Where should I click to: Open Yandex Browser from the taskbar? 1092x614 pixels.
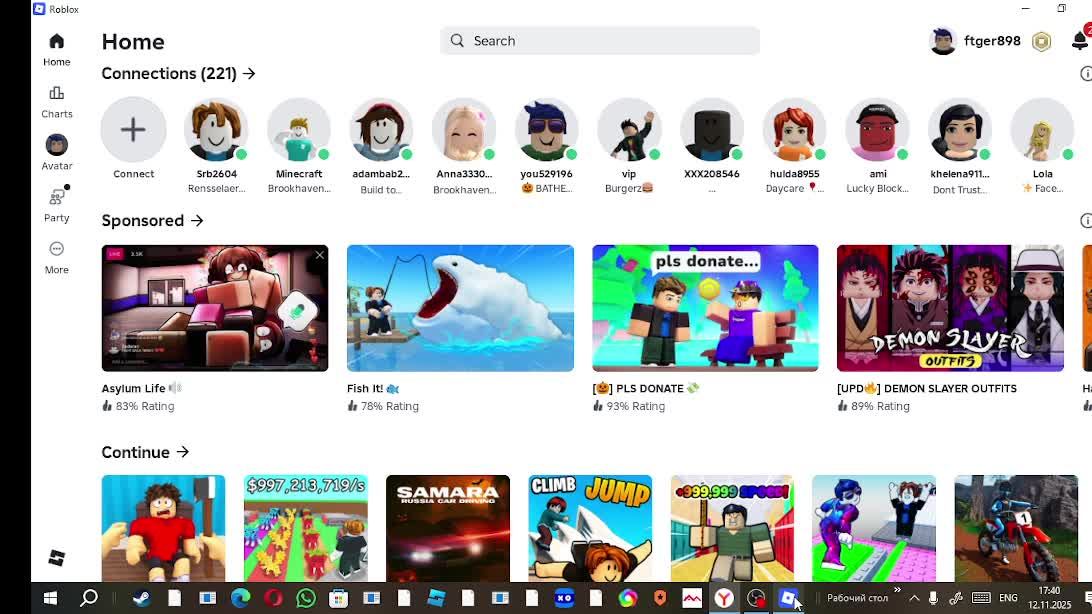tap(724, 598)
